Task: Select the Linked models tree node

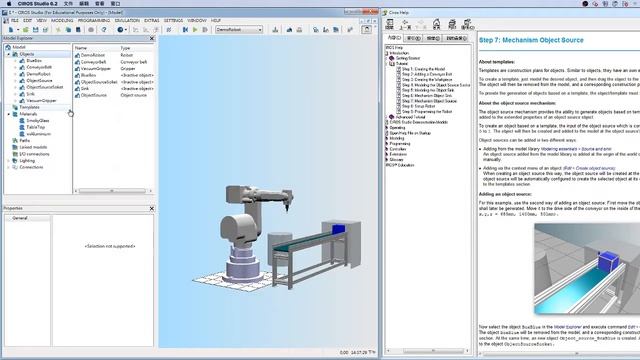Action: (33, 147)
